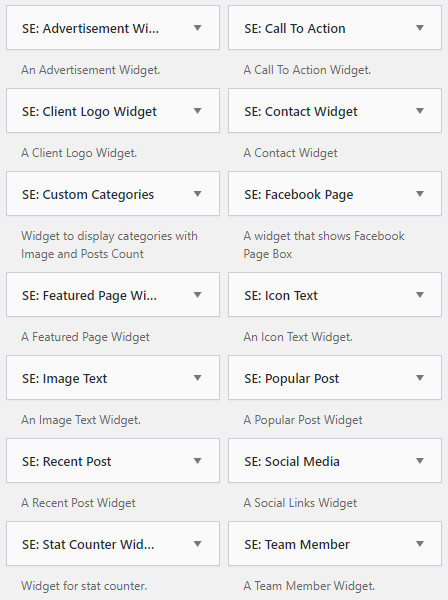
Task: Expand the SE: Advertisement widget arrow
Action: pos(197,28)
